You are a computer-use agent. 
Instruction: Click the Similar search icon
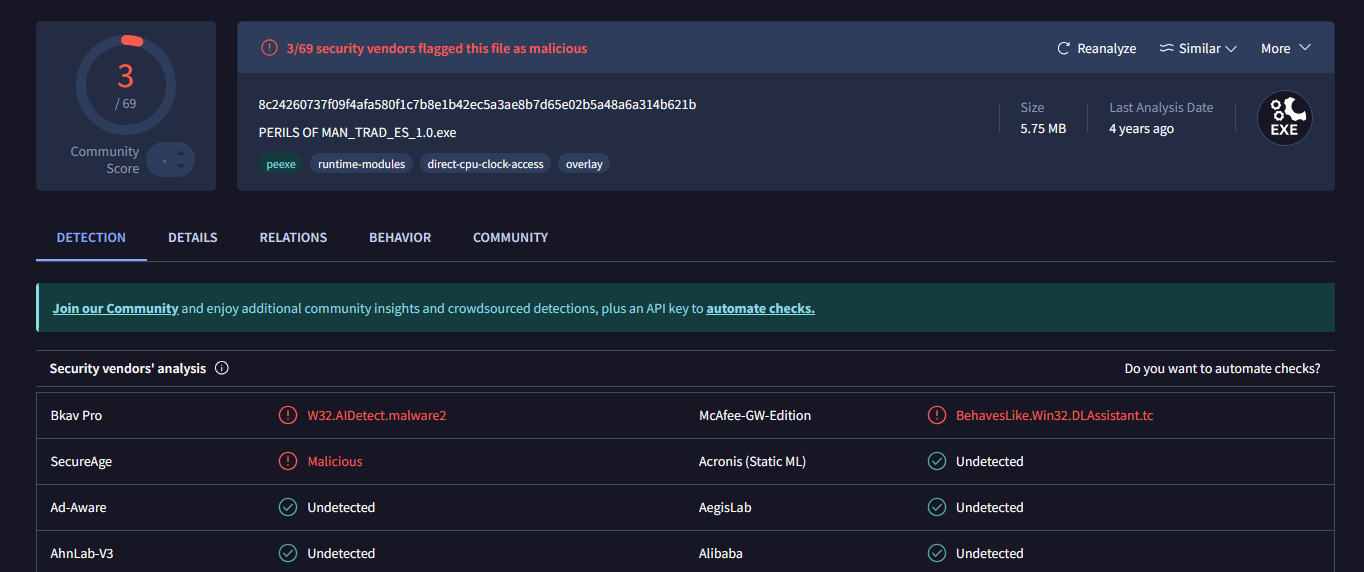[1166, 48]
